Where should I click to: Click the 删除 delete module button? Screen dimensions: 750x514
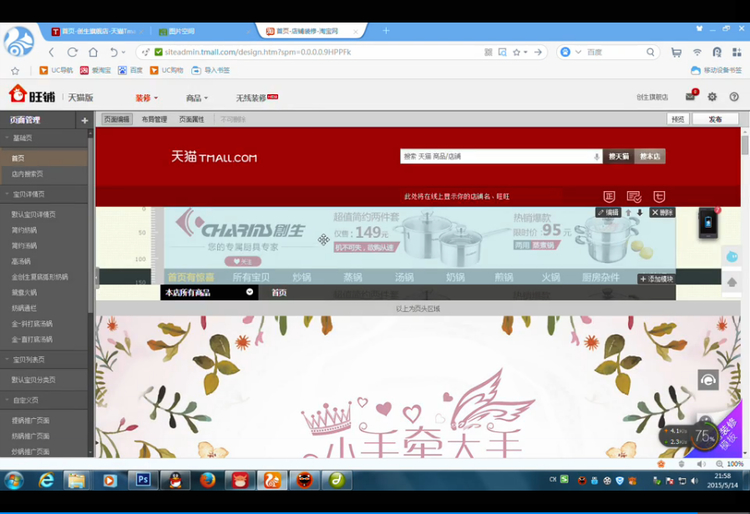pos(662,212)
